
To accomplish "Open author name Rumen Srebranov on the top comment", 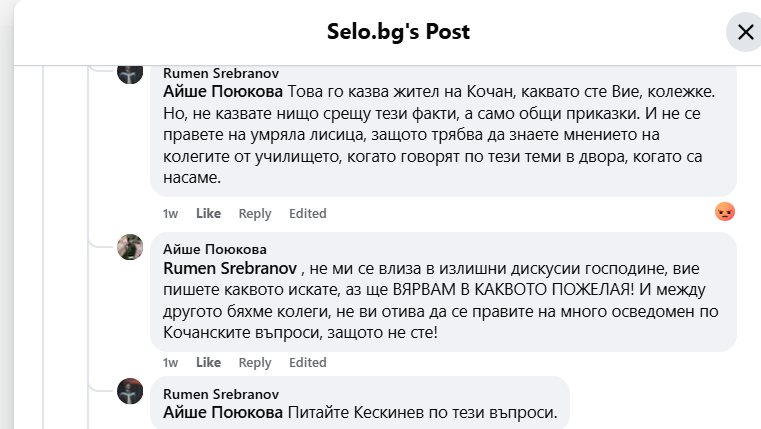I will pos(220,73).
